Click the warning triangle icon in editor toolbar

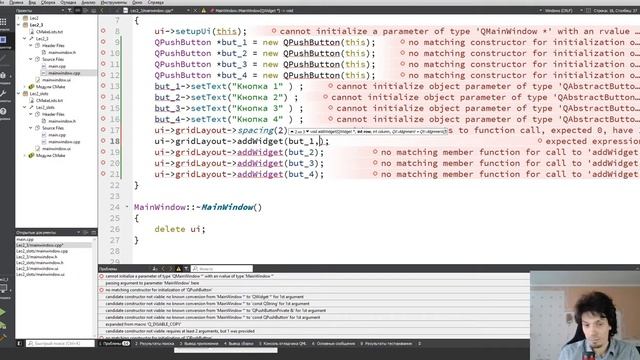[203, 10]
